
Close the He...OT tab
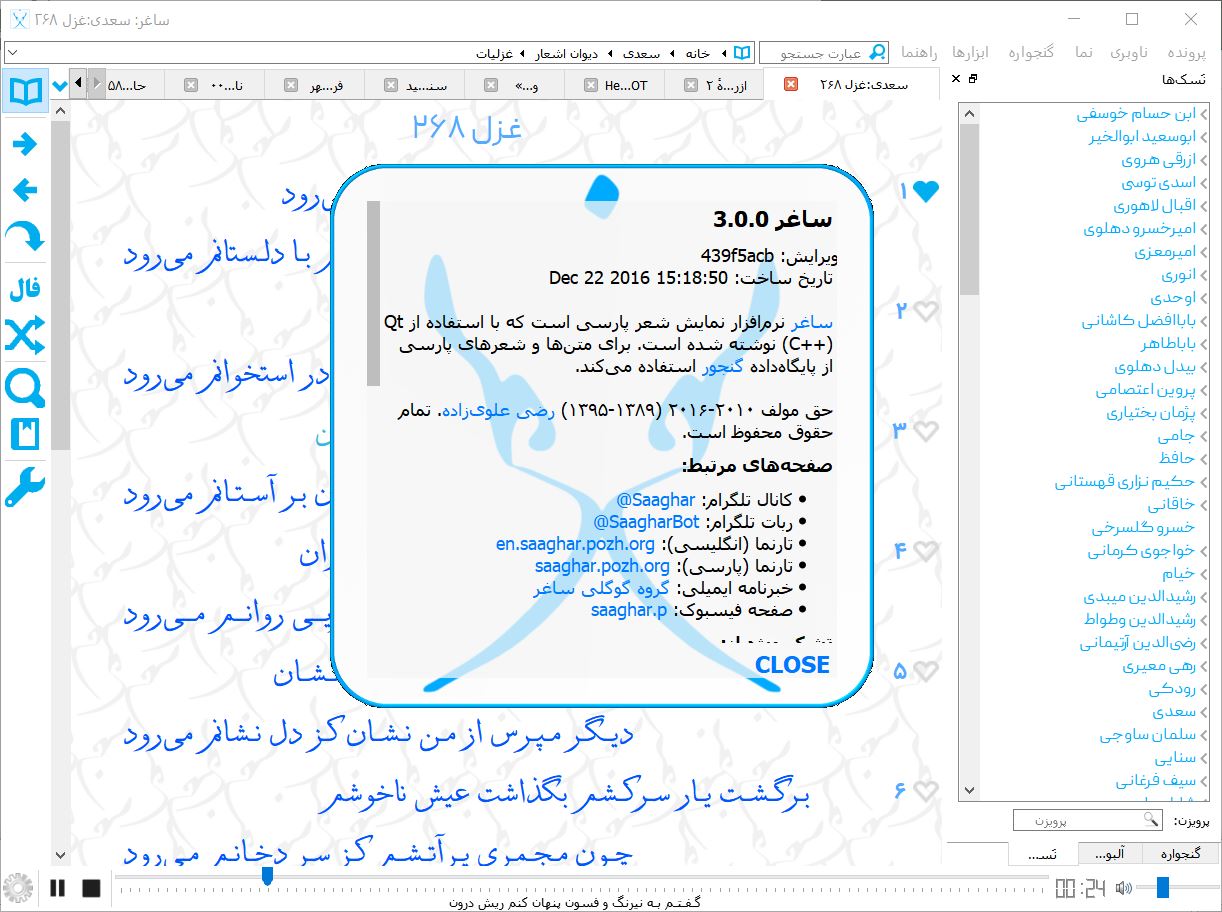591,85
